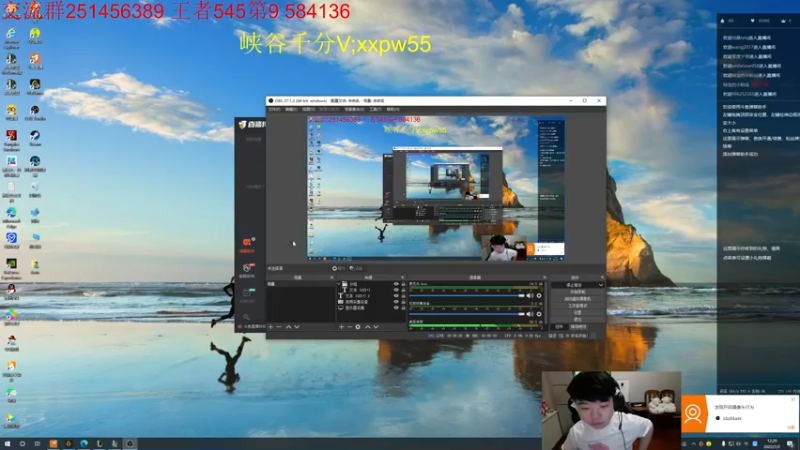Image resolution: width=800 pixels, height=450 pixels.
Task: Move the scene up in the Scenes list
Action: [x=288, y=327]
